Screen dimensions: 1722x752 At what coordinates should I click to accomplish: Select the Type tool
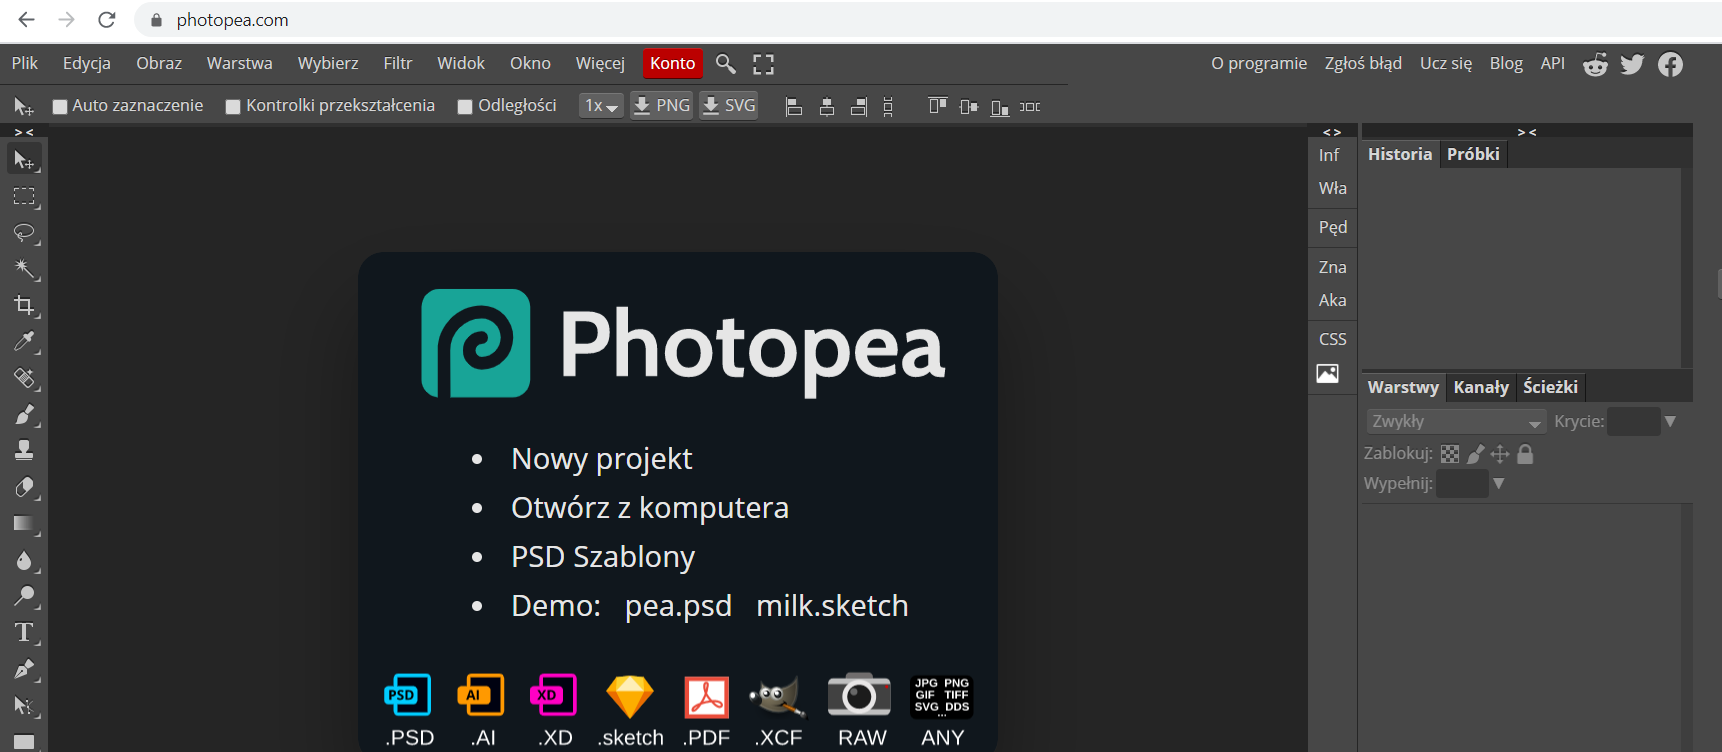(24, 632)
